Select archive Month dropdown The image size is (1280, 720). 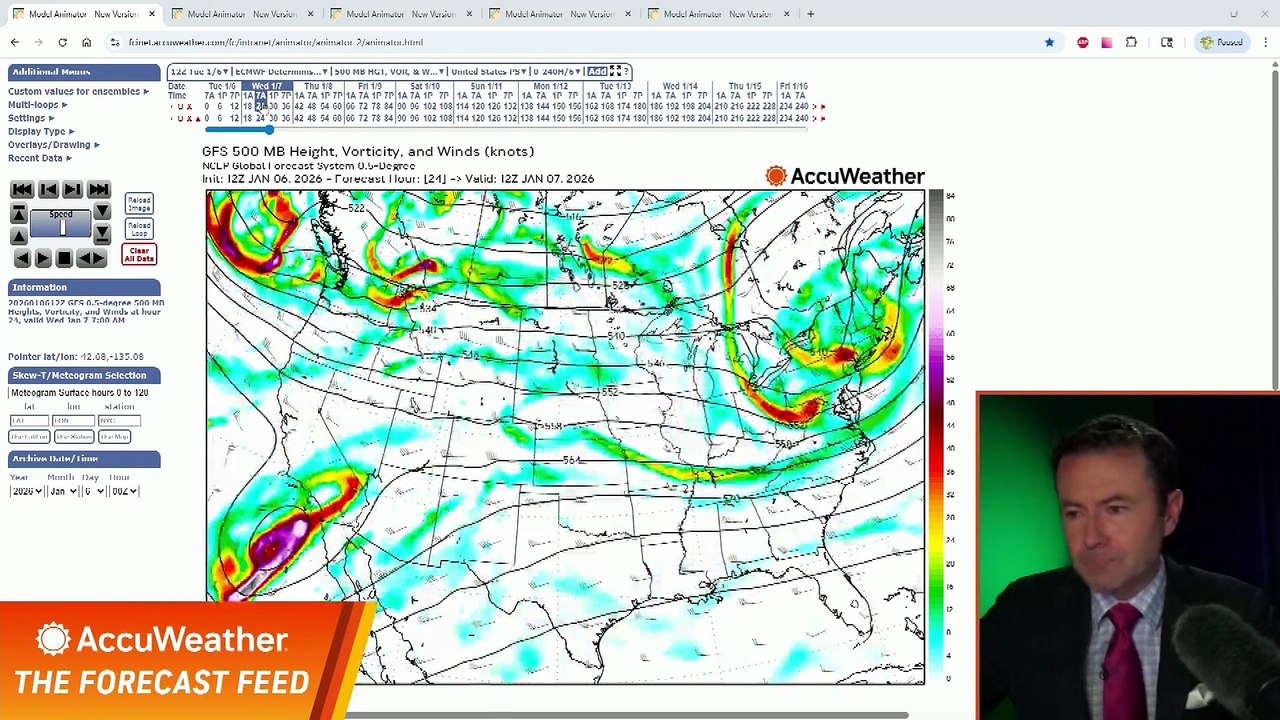click(x=63, y=492)
